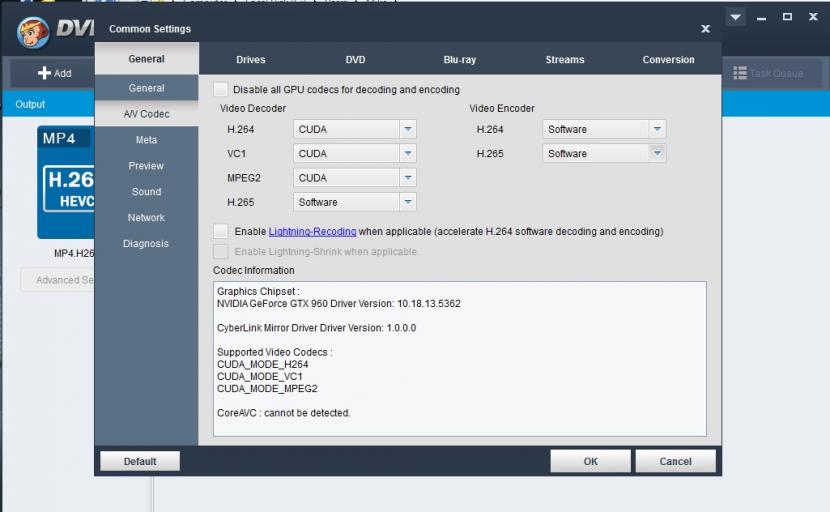Click the CoreAVC cannot be detected line
This screenshot has width=830, height=512.
(284, 413)
